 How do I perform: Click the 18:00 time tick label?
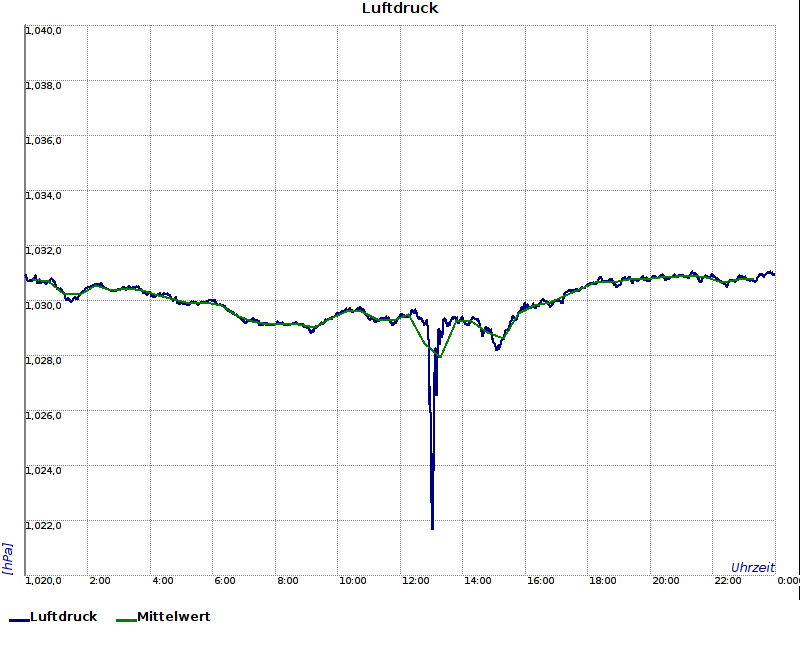click(603, 581)
